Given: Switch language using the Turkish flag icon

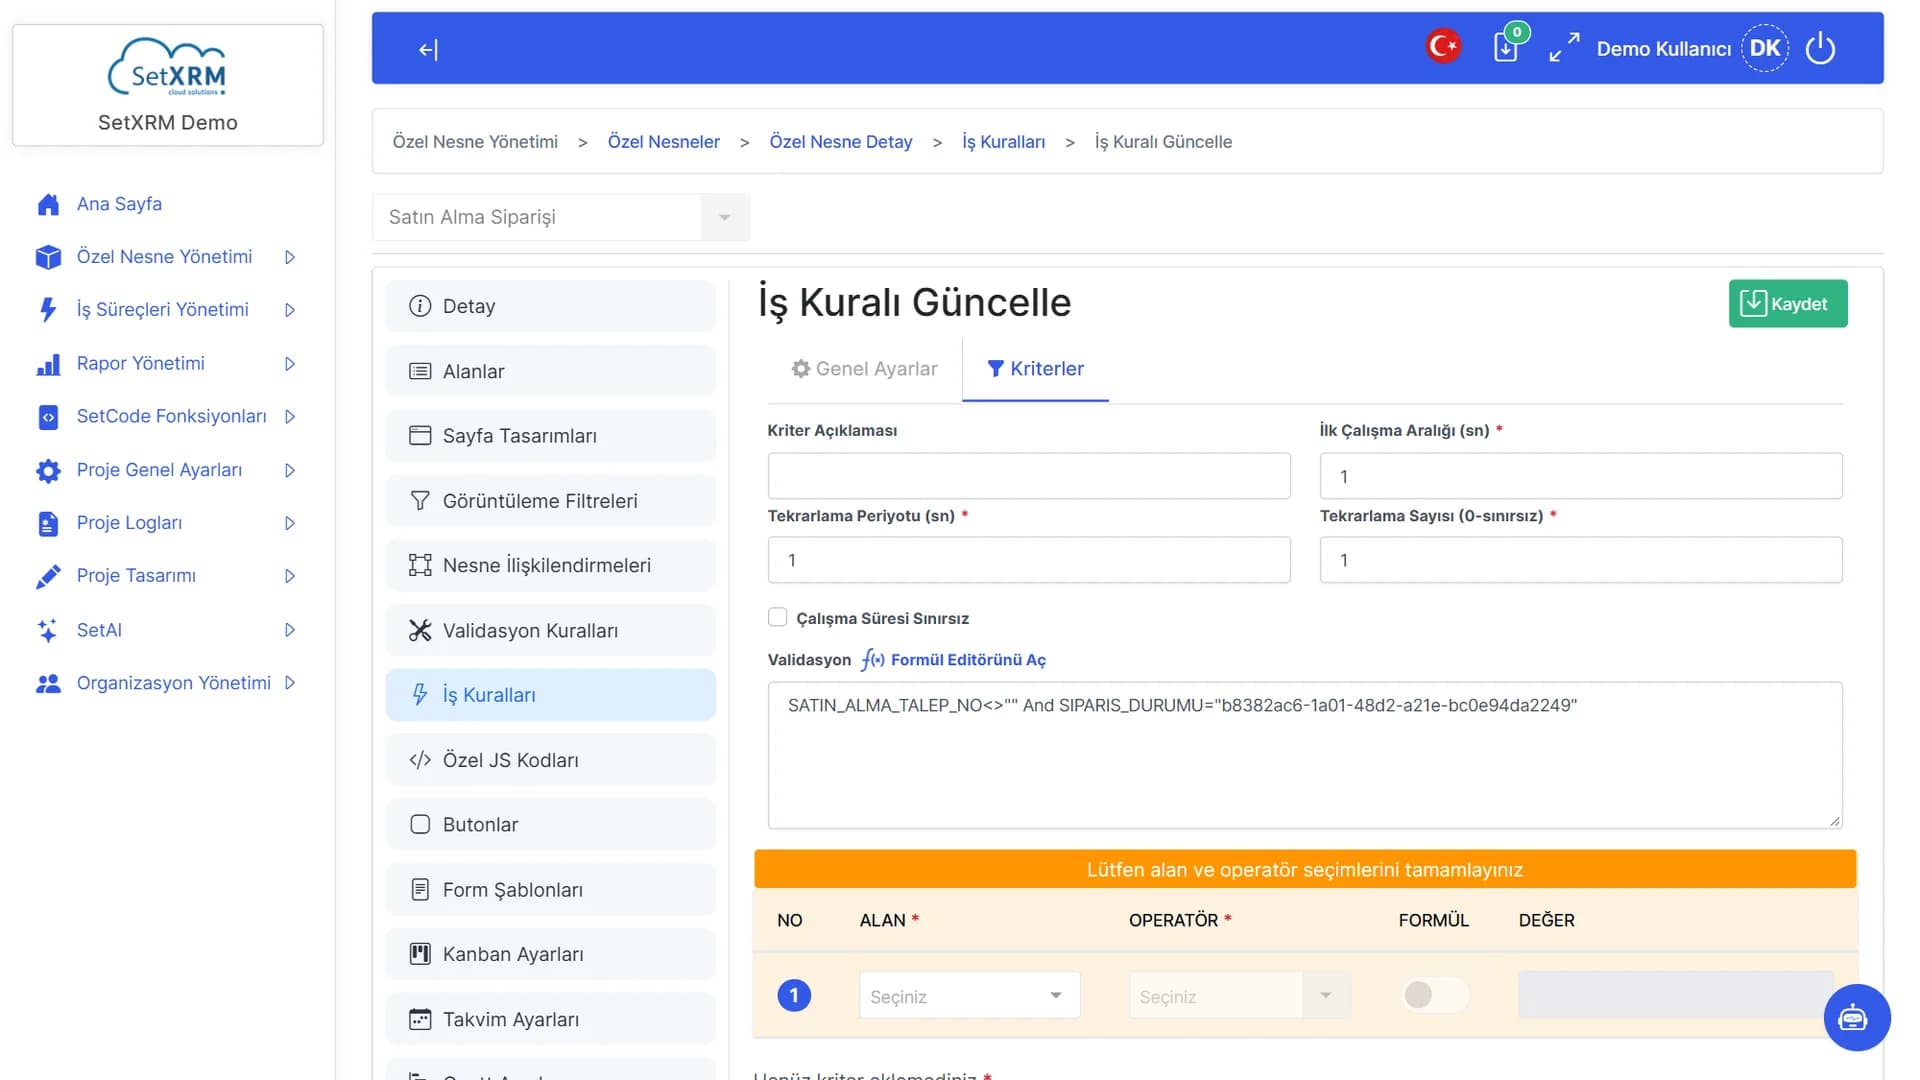Looking at the screenshot, I should [1443, 46].
